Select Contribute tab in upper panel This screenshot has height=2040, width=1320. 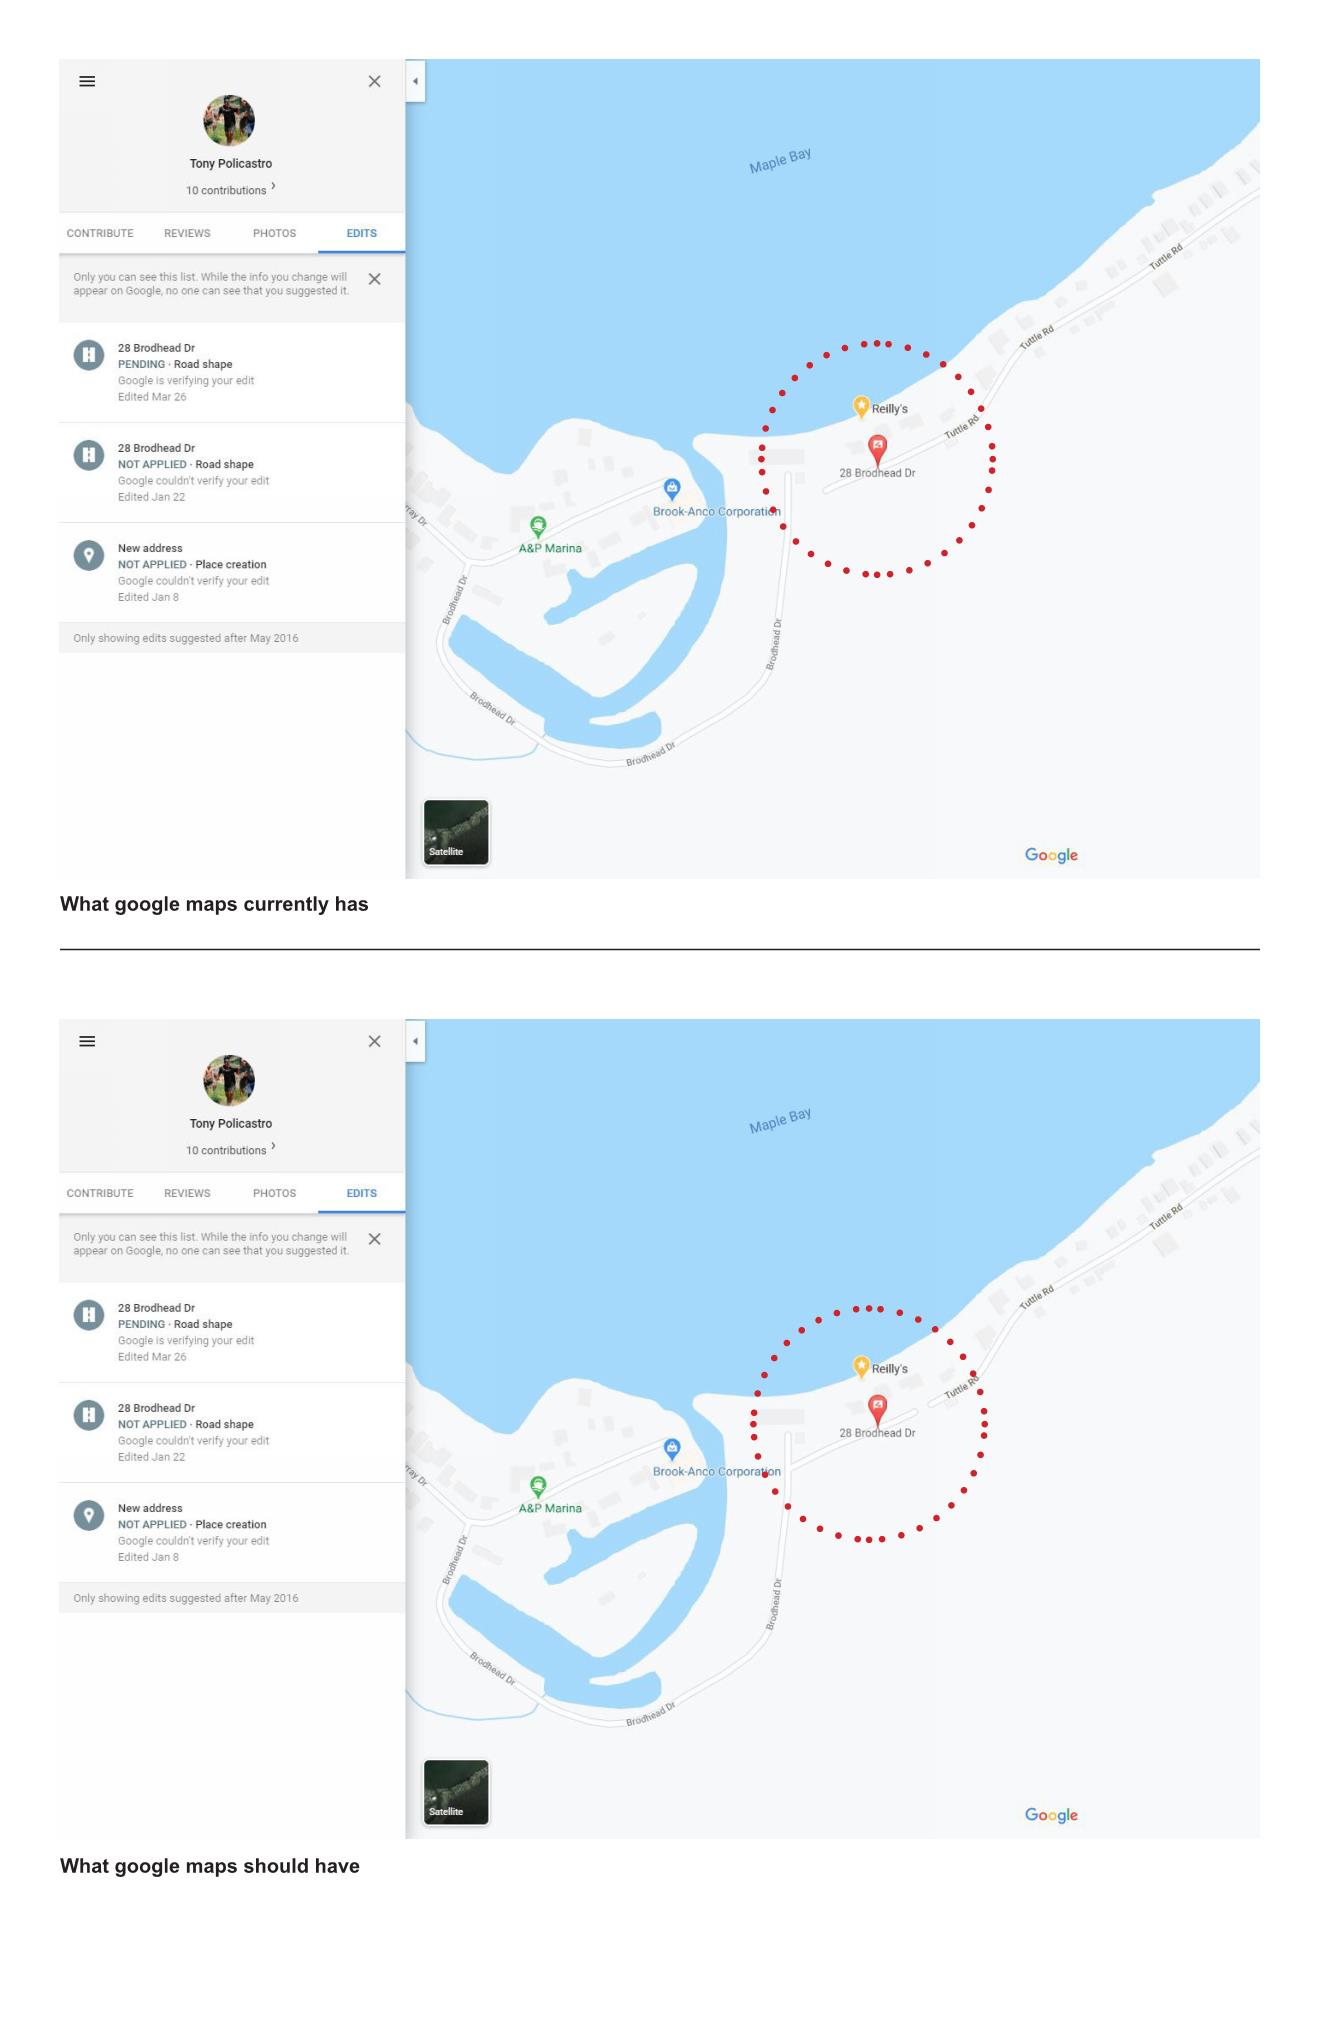click(100, 233)
